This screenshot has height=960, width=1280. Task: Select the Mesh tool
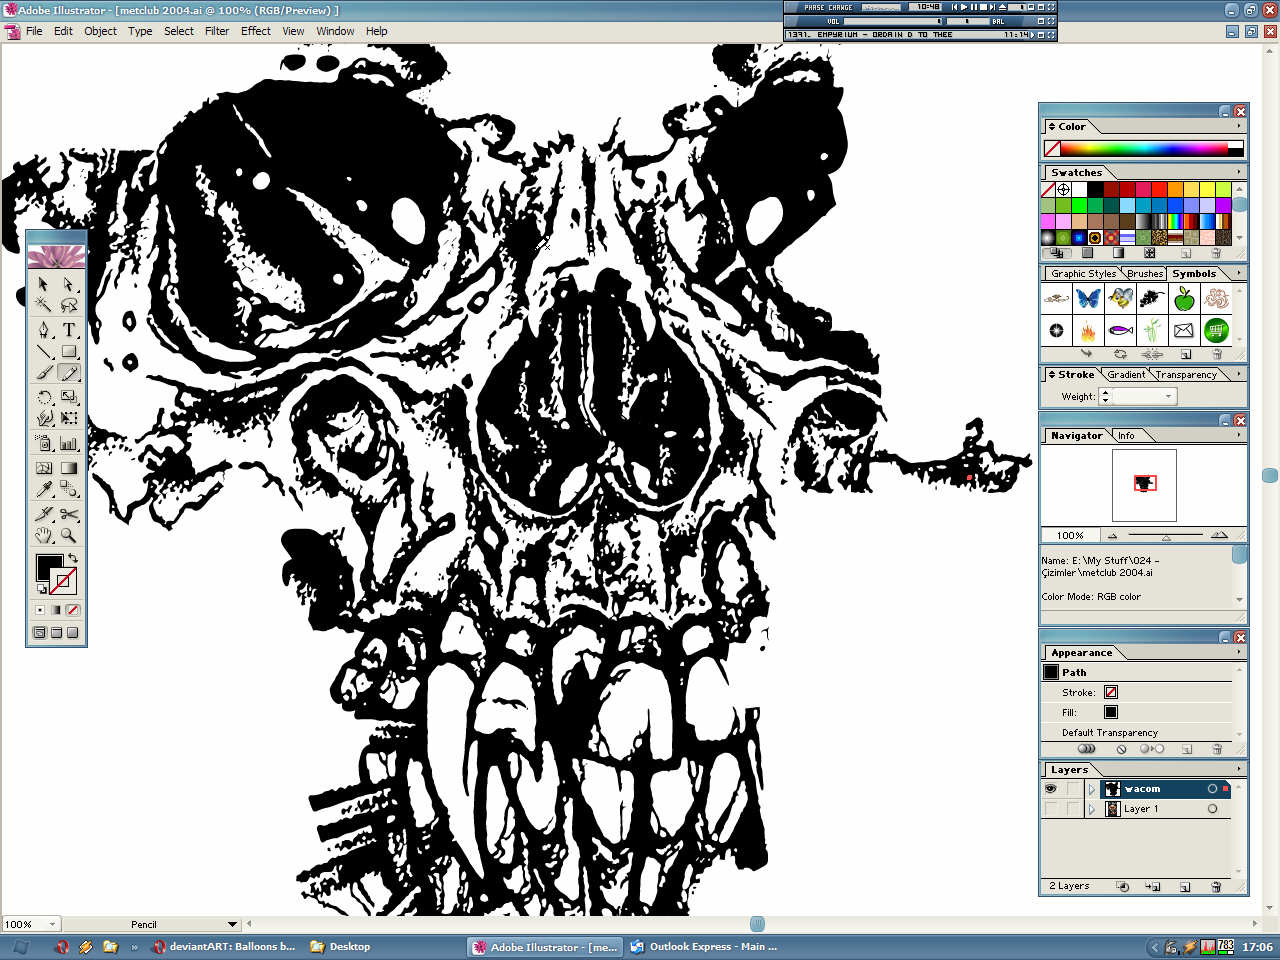pyautogui.click(x=43, y=467)
